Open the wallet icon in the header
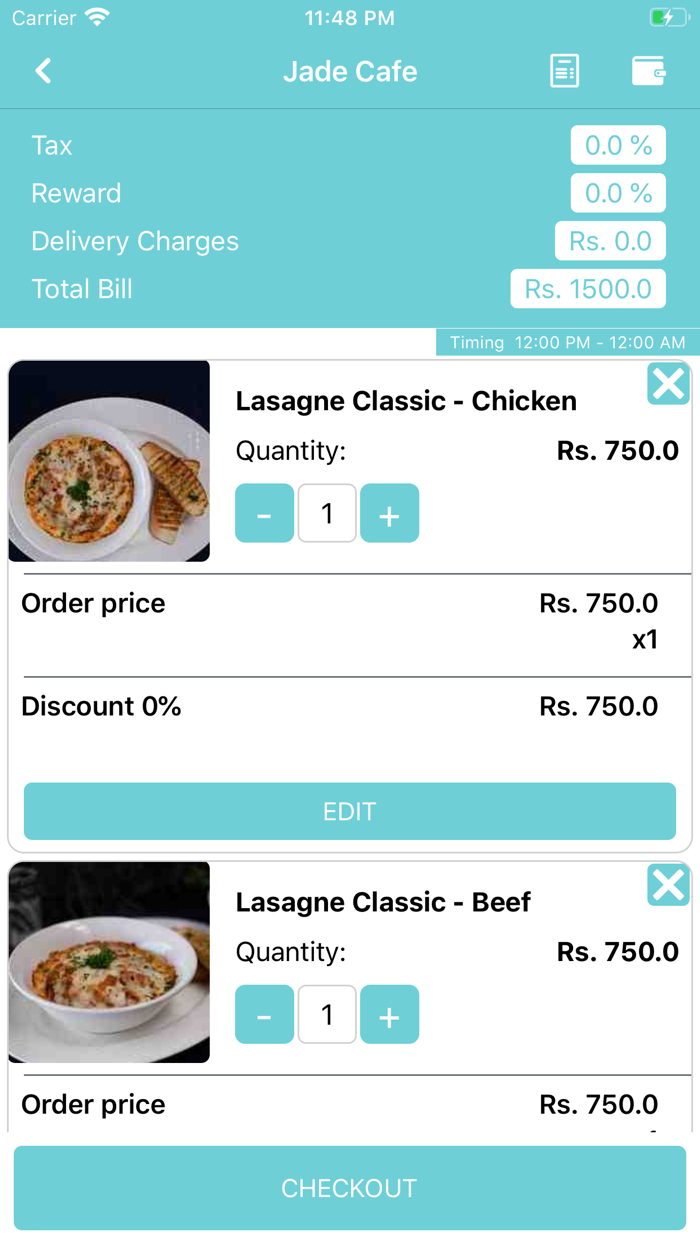Screen dimensions: 700x1244 click(649, 71)
